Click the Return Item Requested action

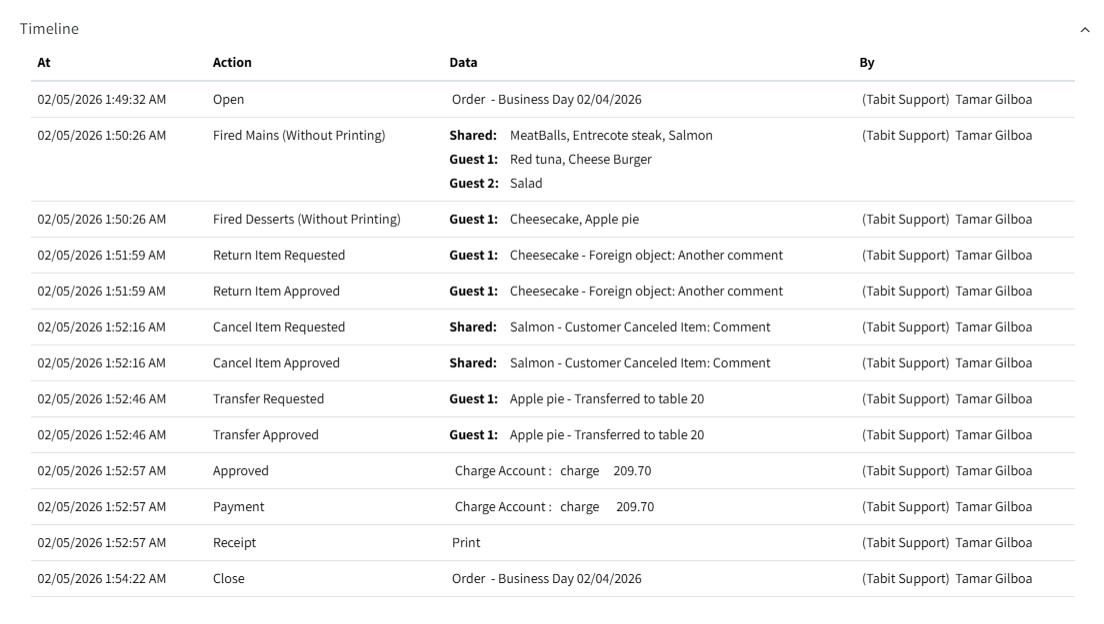tap(279, 255)
